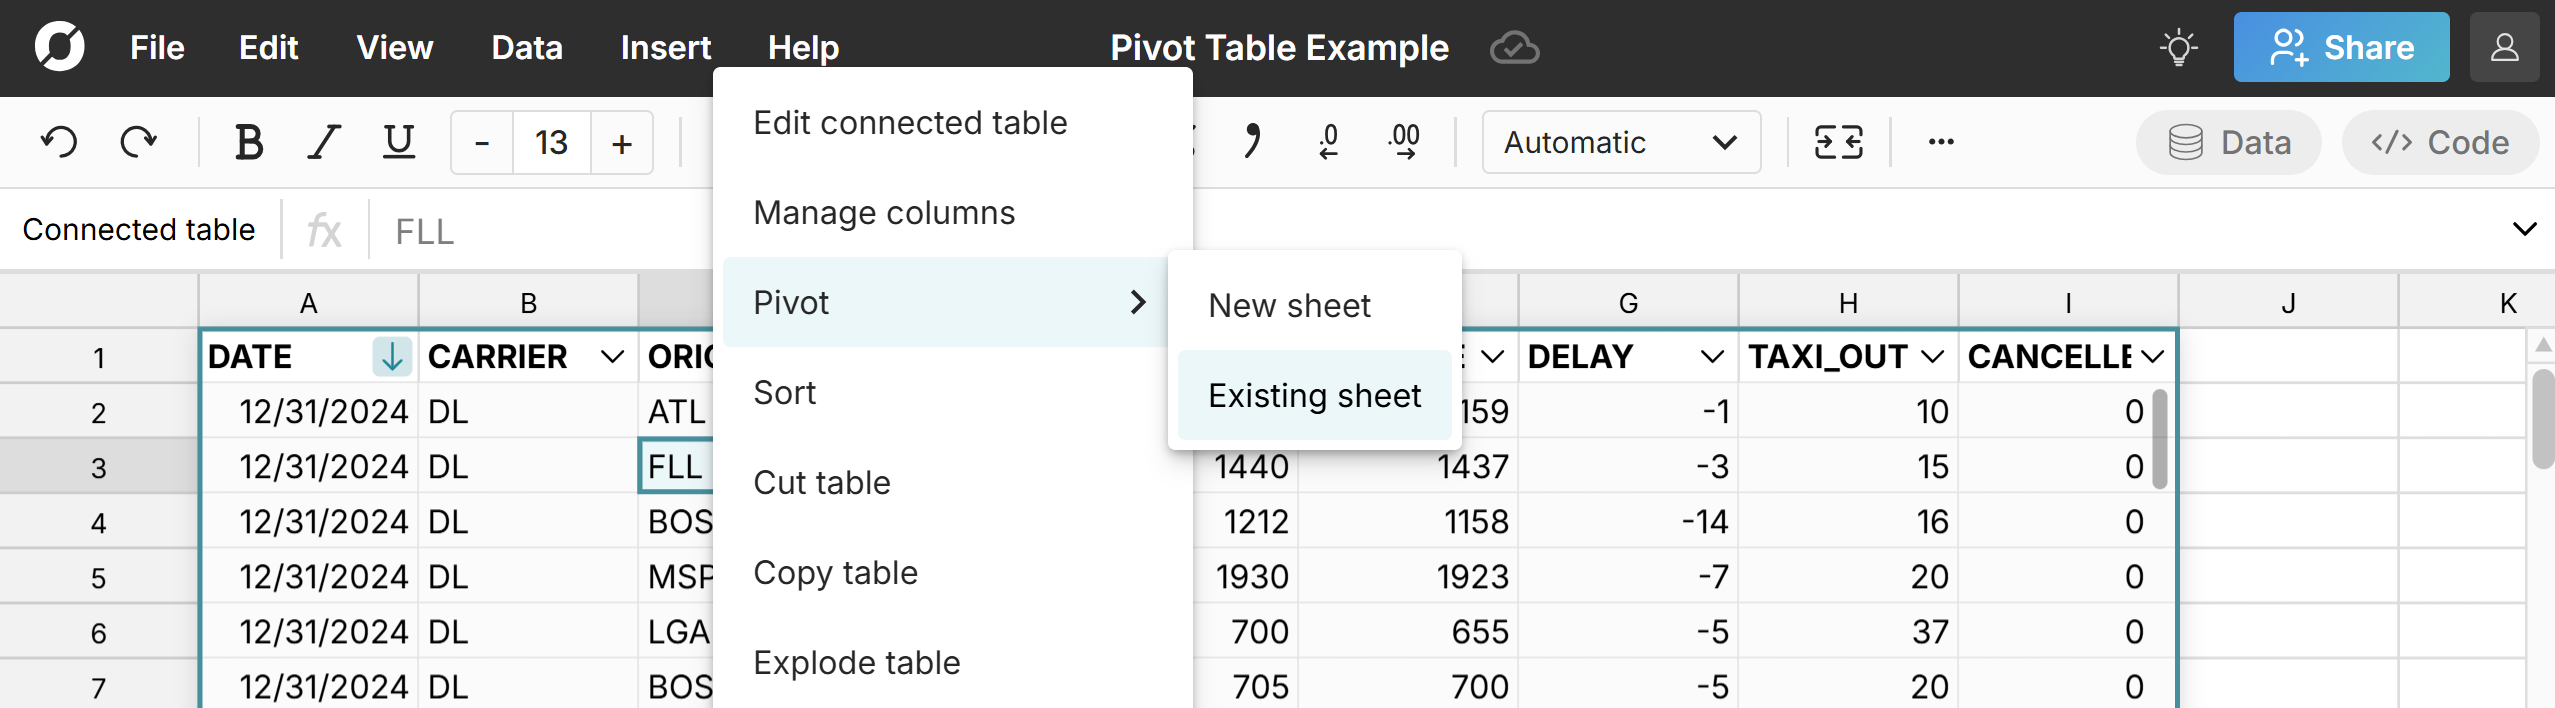Expand the formula bar chevron
Screen dimensions: 2555x708
coord(2524,230)
